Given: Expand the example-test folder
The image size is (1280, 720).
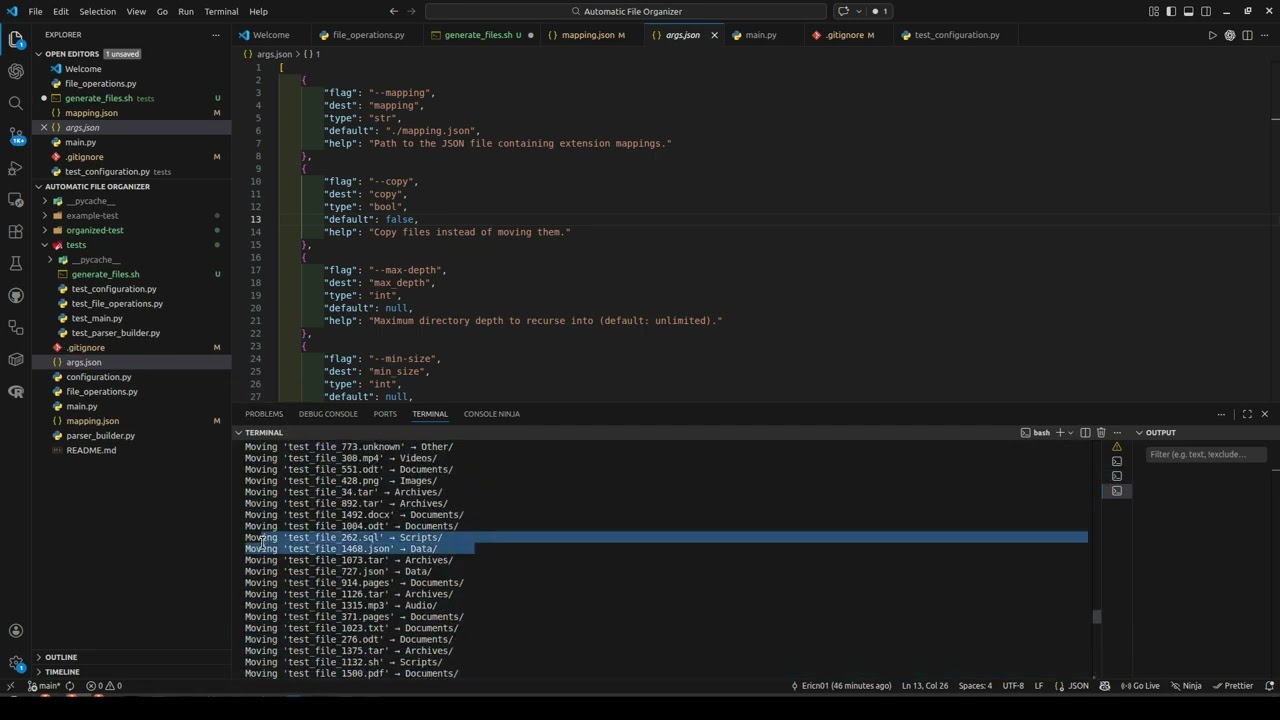Looking at the screenshot, I should coord(44,216).
